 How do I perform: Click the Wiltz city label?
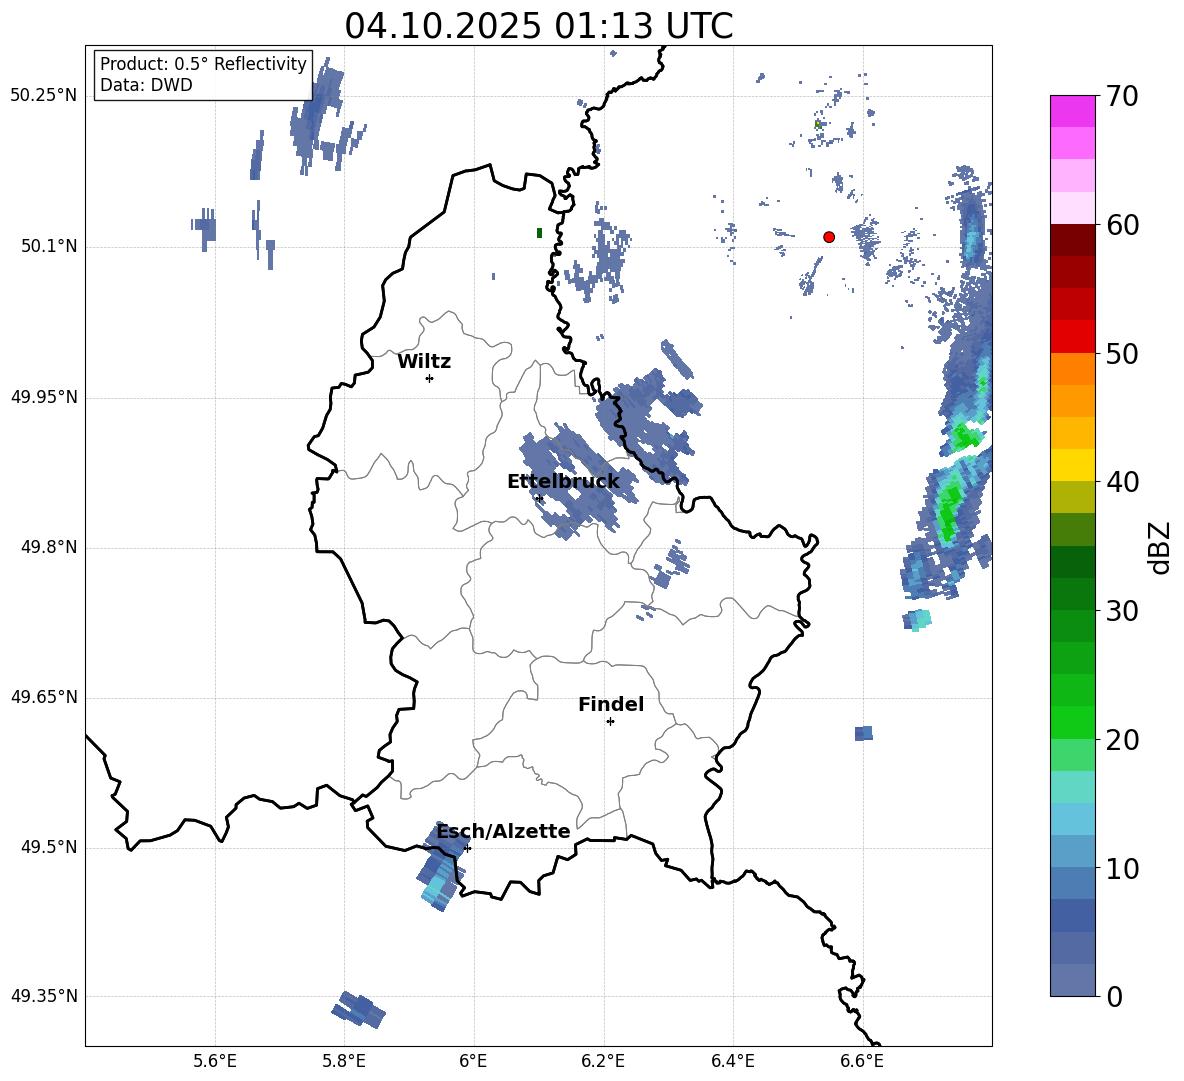(424, 362)
